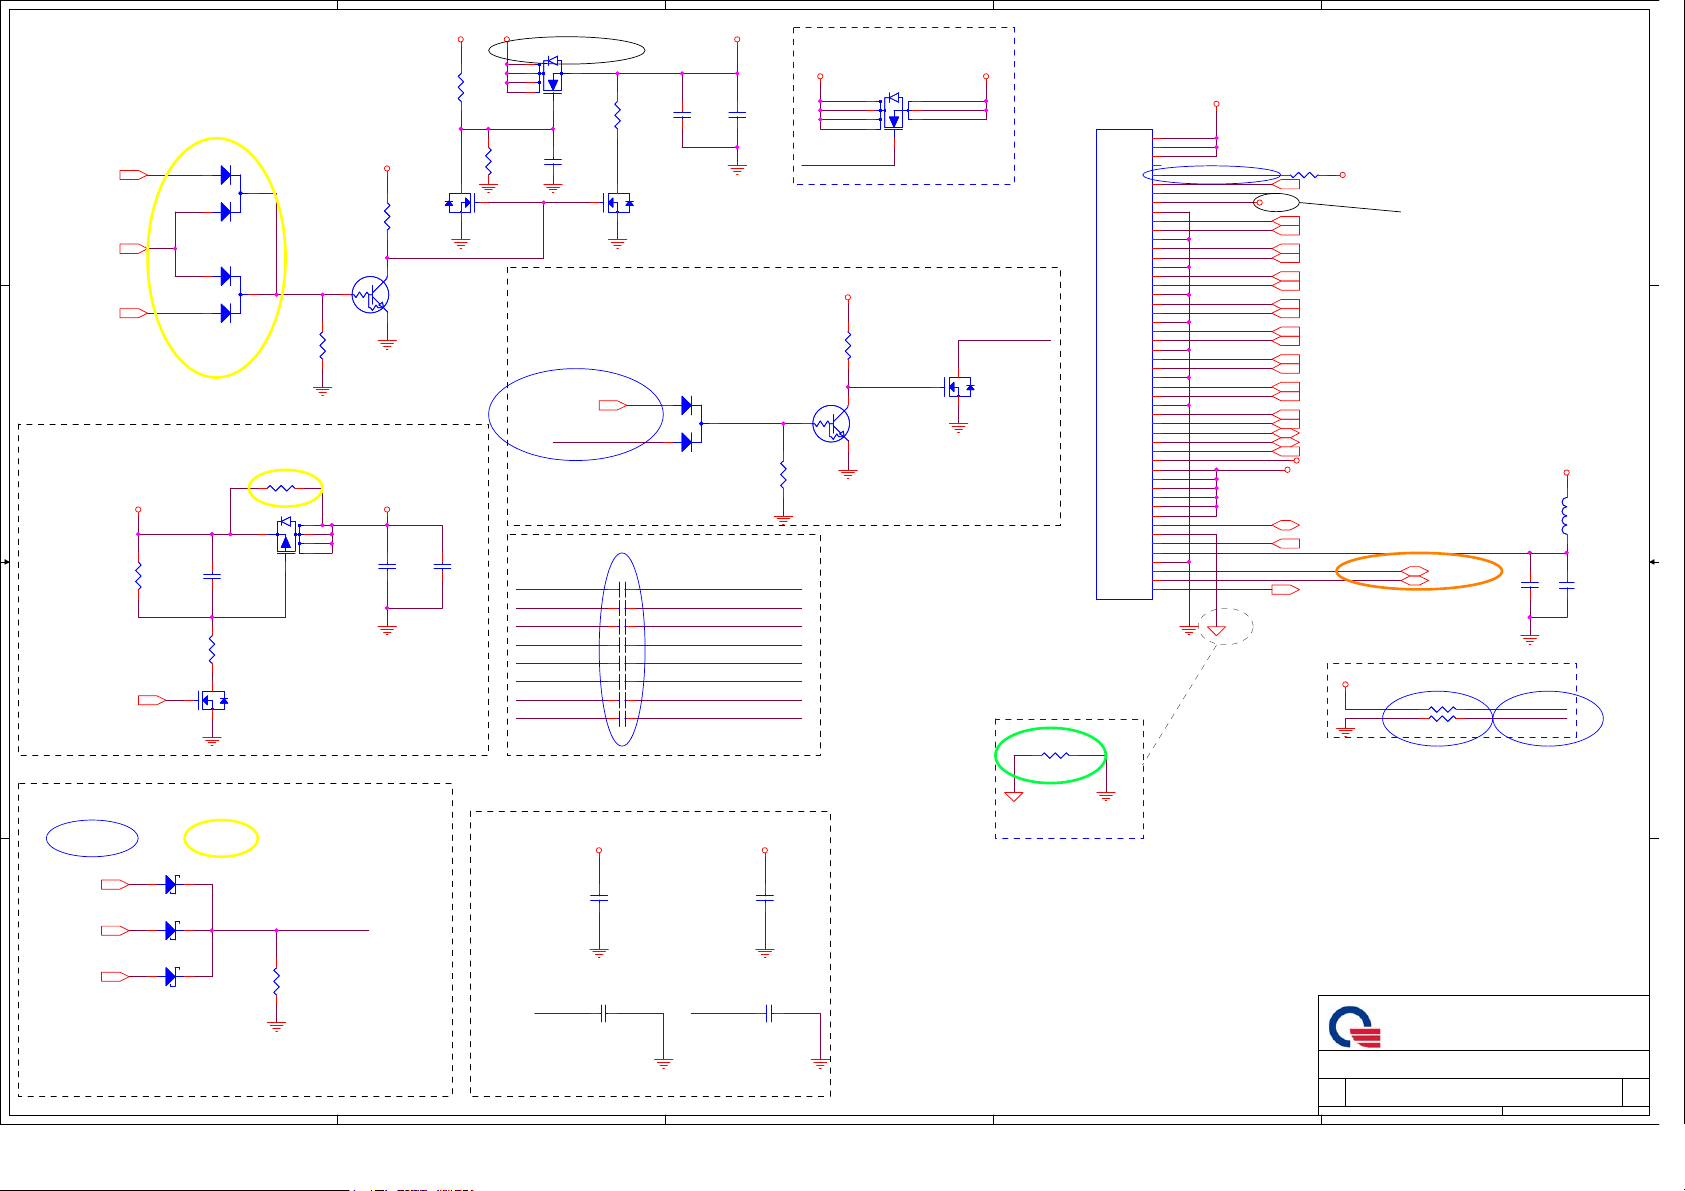Select the hollow ground triangle in the dashed circle

click(1216, 630)
